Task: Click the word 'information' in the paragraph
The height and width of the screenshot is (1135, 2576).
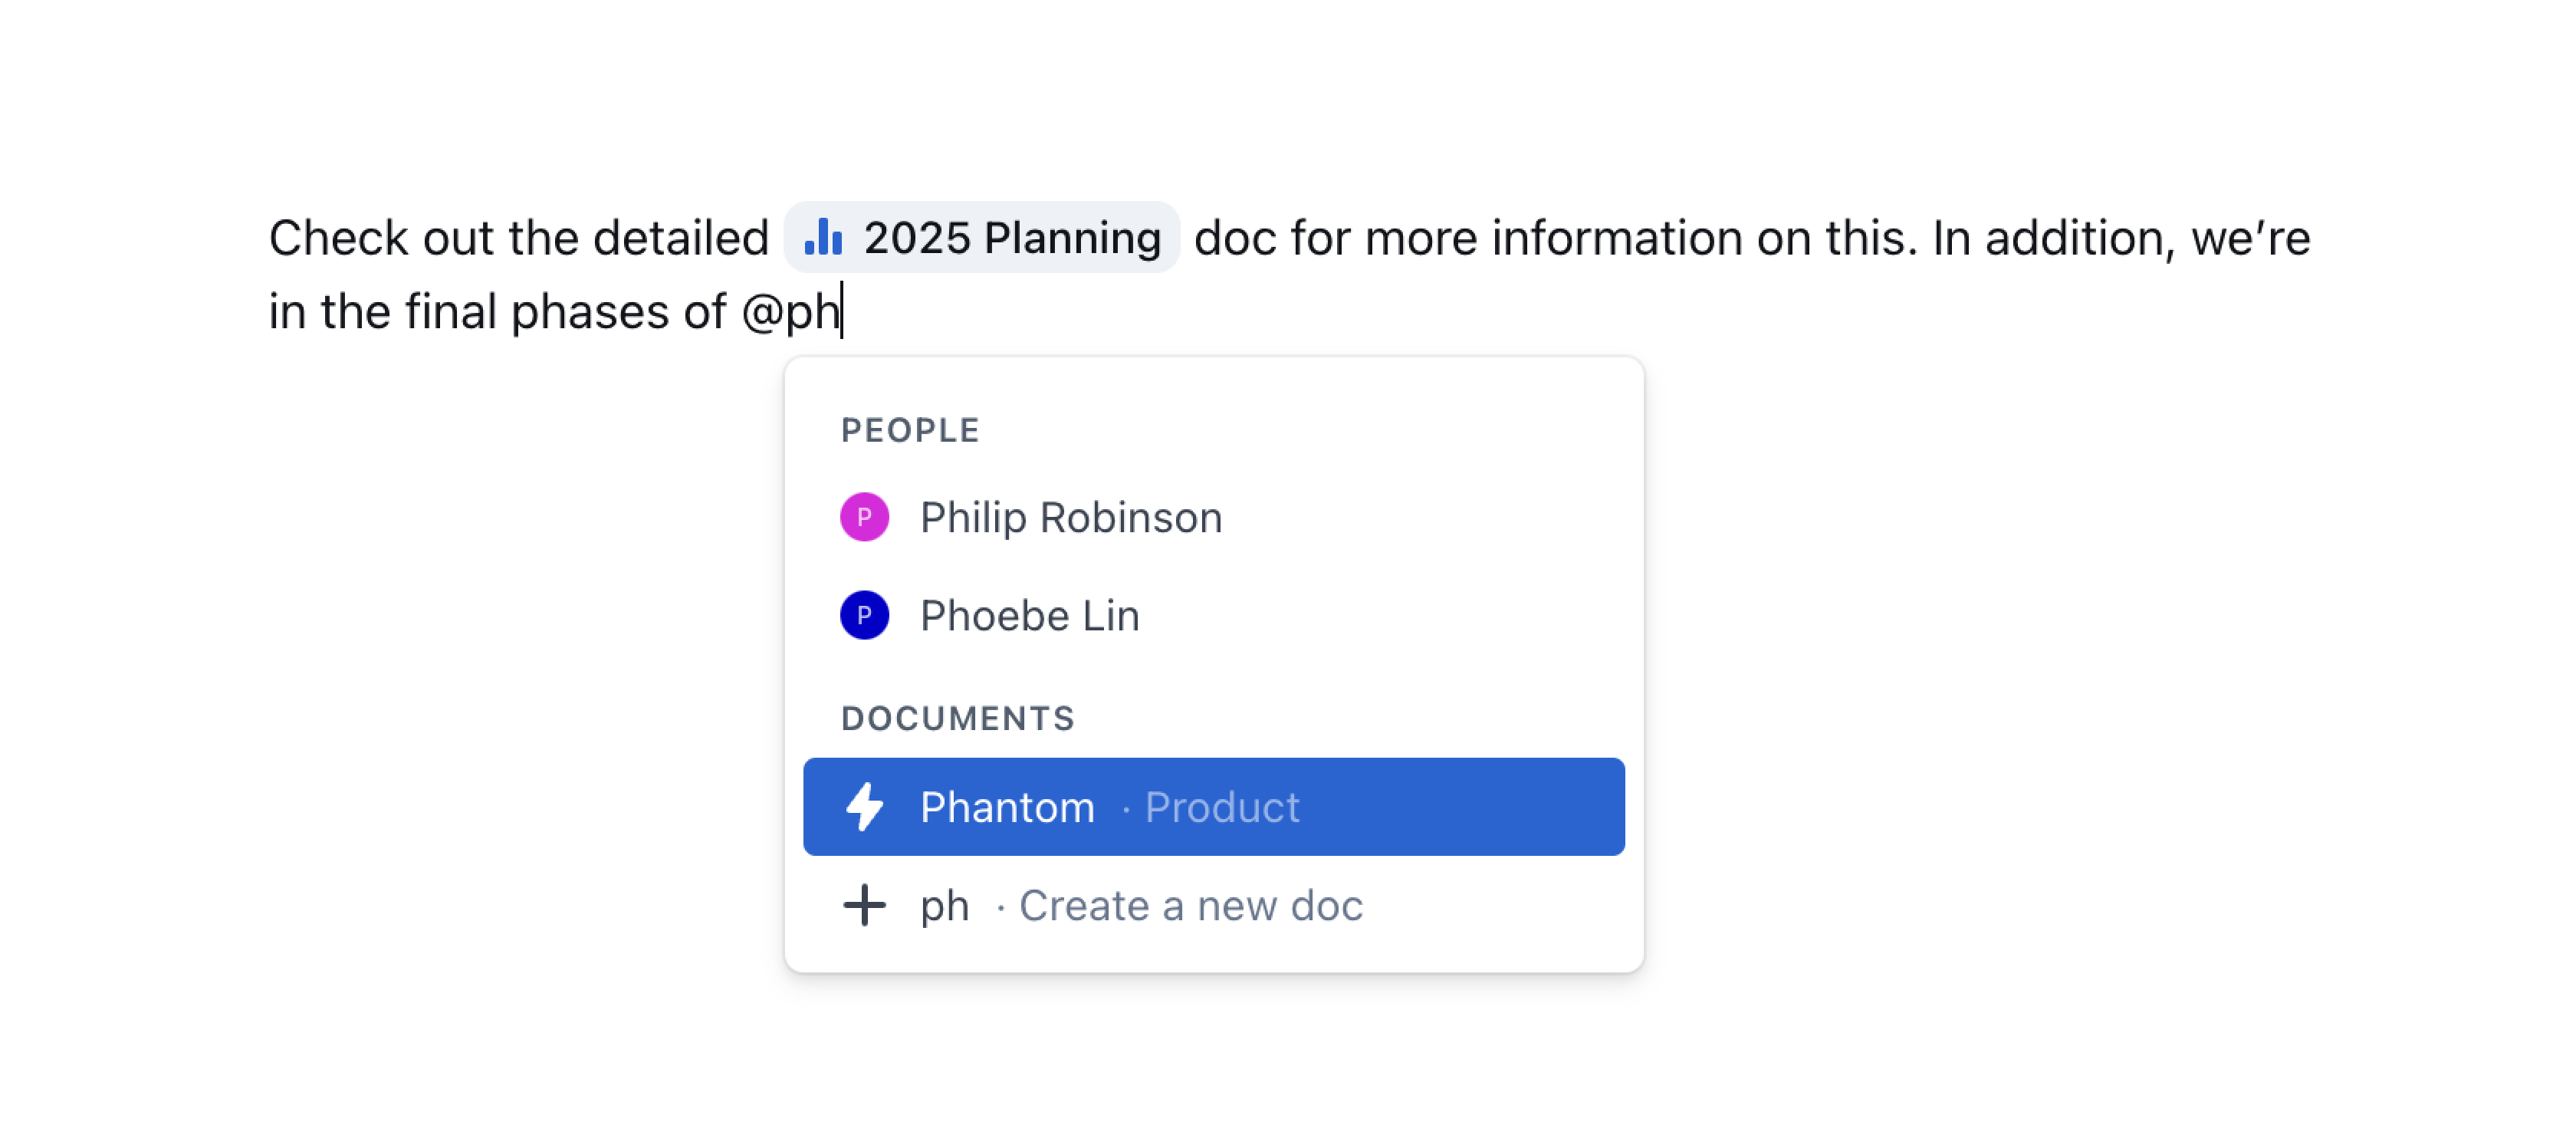Action: tap(1616, 238)
